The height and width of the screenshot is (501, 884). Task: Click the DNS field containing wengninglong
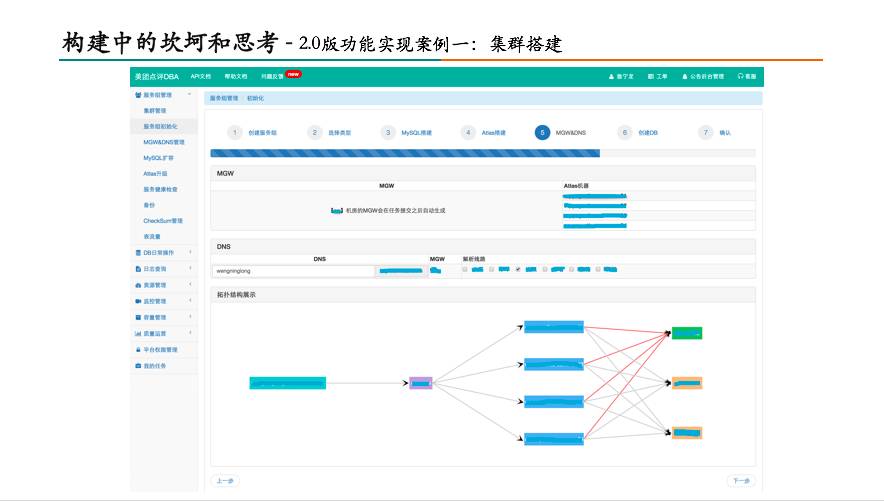tap(293, 271)
